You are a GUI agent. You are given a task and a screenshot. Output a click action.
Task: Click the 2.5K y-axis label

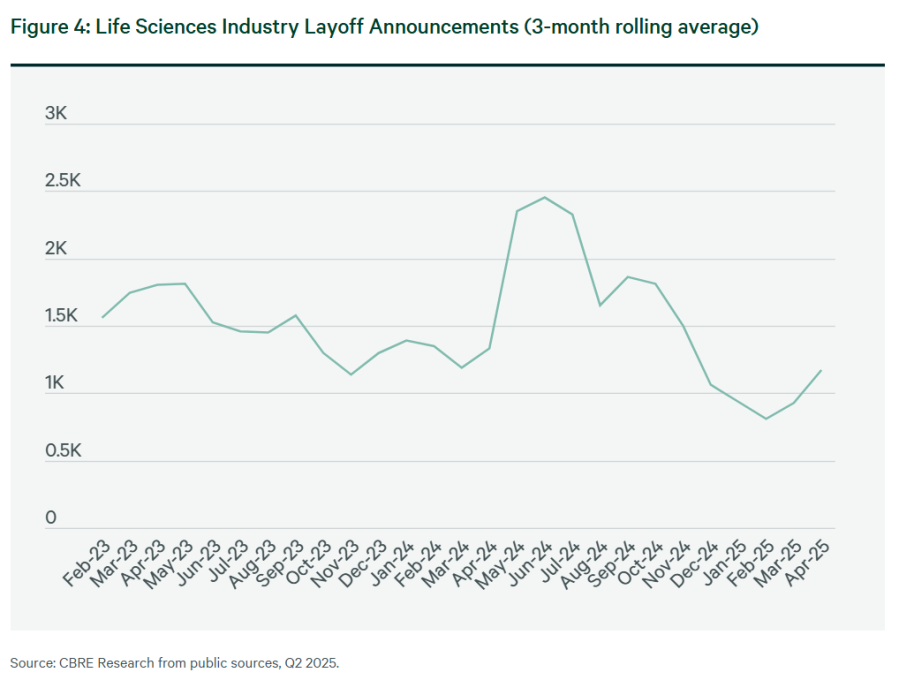click(x=62, y=181)
